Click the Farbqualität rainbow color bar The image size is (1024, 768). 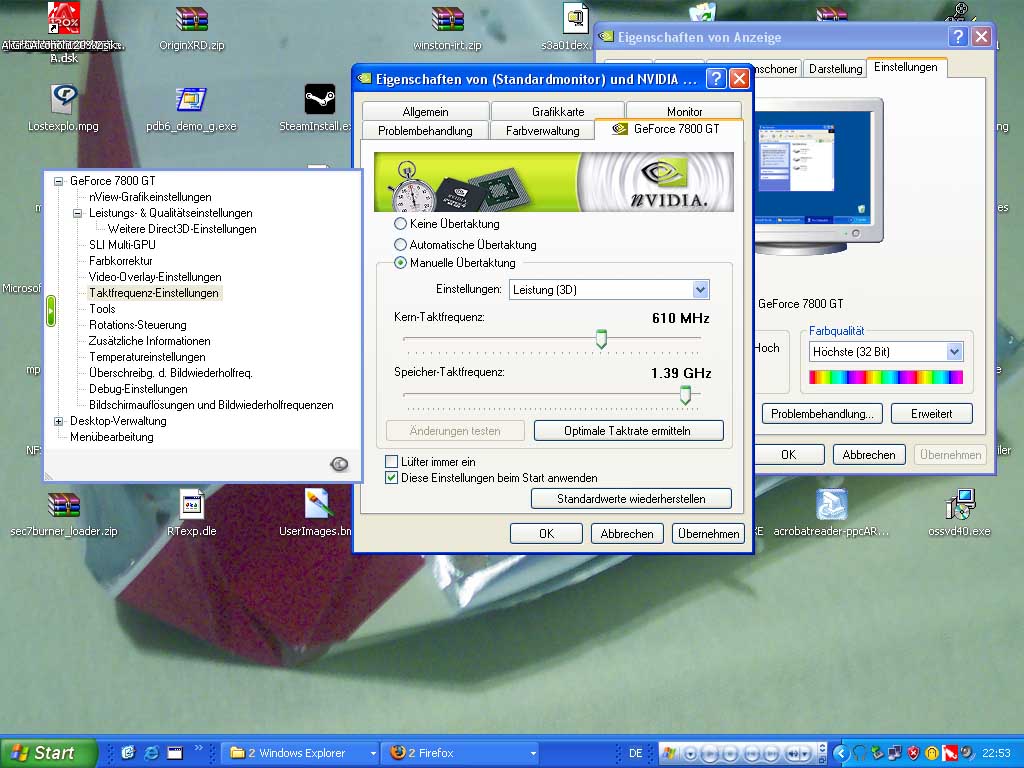tap(886, 377)
